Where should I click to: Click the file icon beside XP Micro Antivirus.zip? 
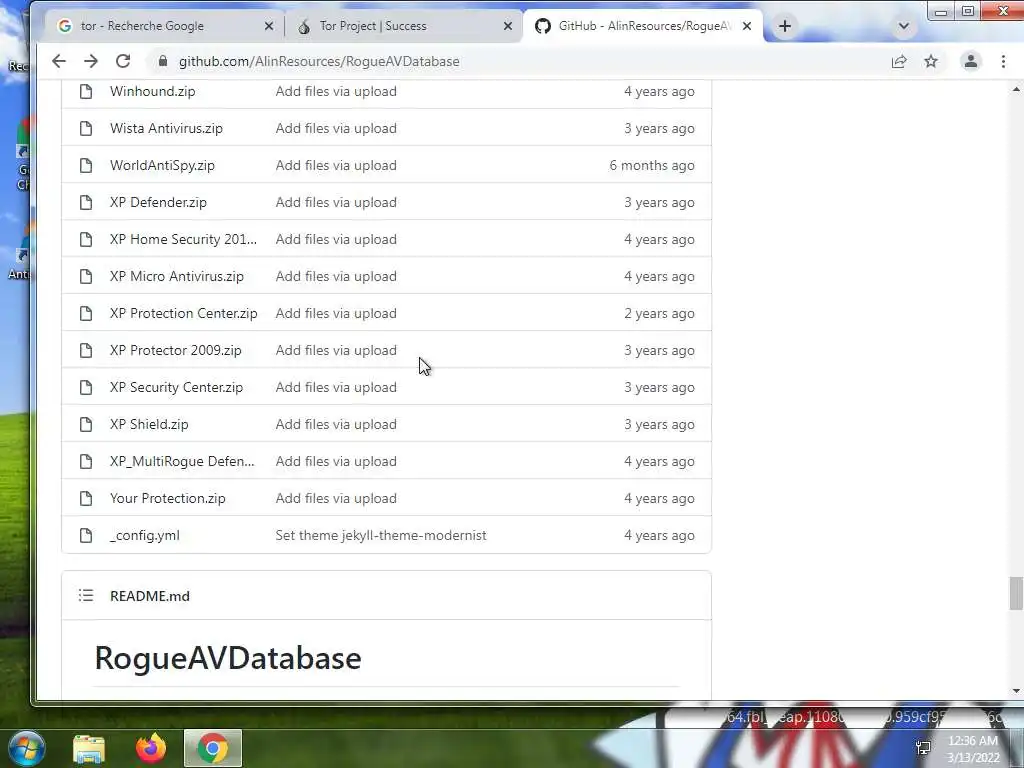point(86,276)
